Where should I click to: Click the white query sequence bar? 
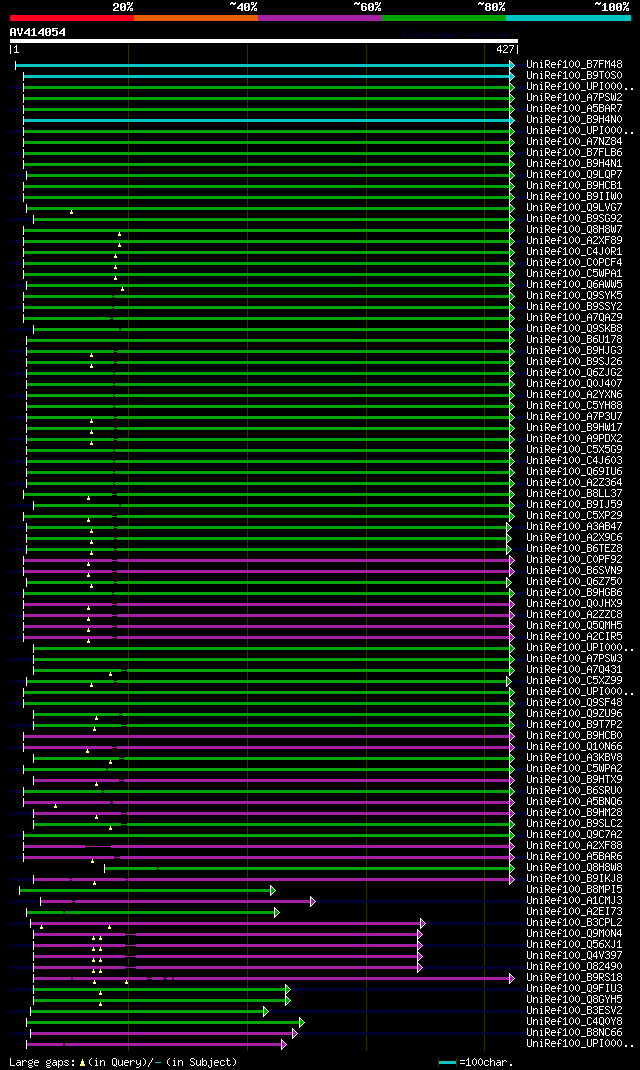click(x=264, y=41)
